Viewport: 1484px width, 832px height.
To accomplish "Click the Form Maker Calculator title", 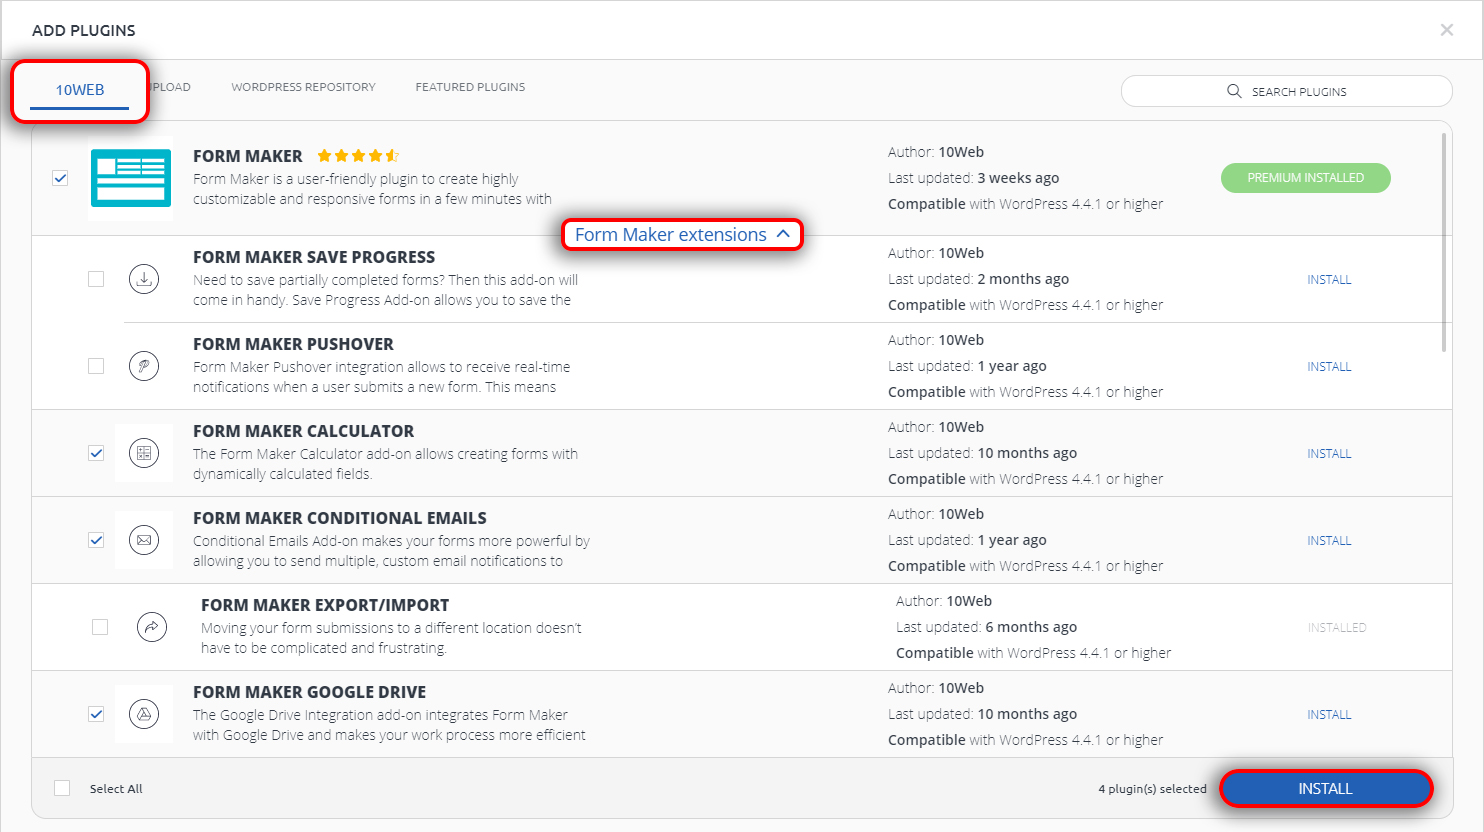I will pos(303,431).
